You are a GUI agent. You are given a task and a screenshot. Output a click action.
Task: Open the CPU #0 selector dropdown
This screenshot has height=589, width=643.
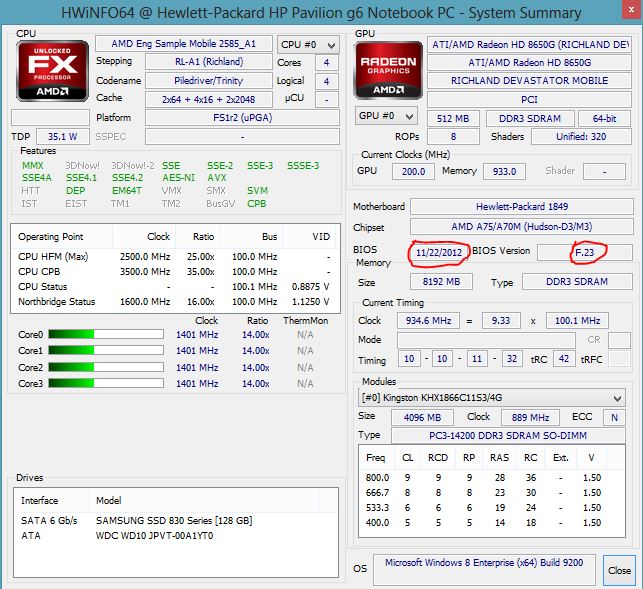pyautogui.click(x=308, y=44)
